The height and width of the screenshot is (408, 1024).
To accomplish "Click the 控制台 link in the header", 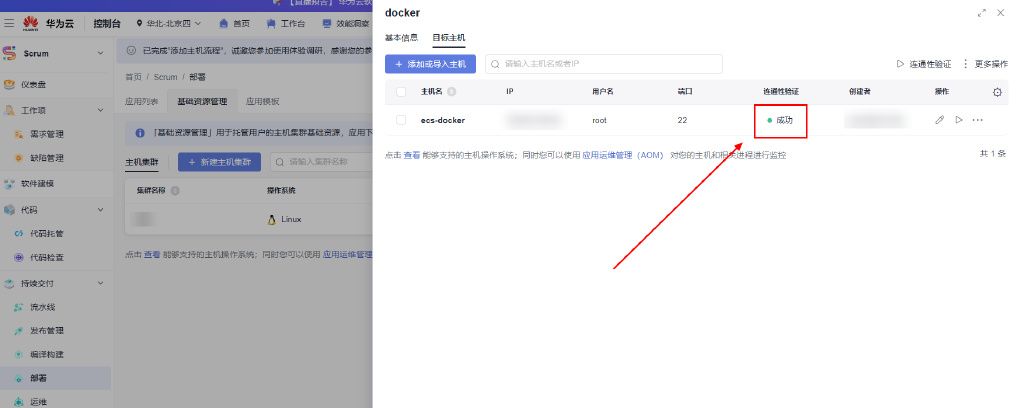I will point(106,24).
